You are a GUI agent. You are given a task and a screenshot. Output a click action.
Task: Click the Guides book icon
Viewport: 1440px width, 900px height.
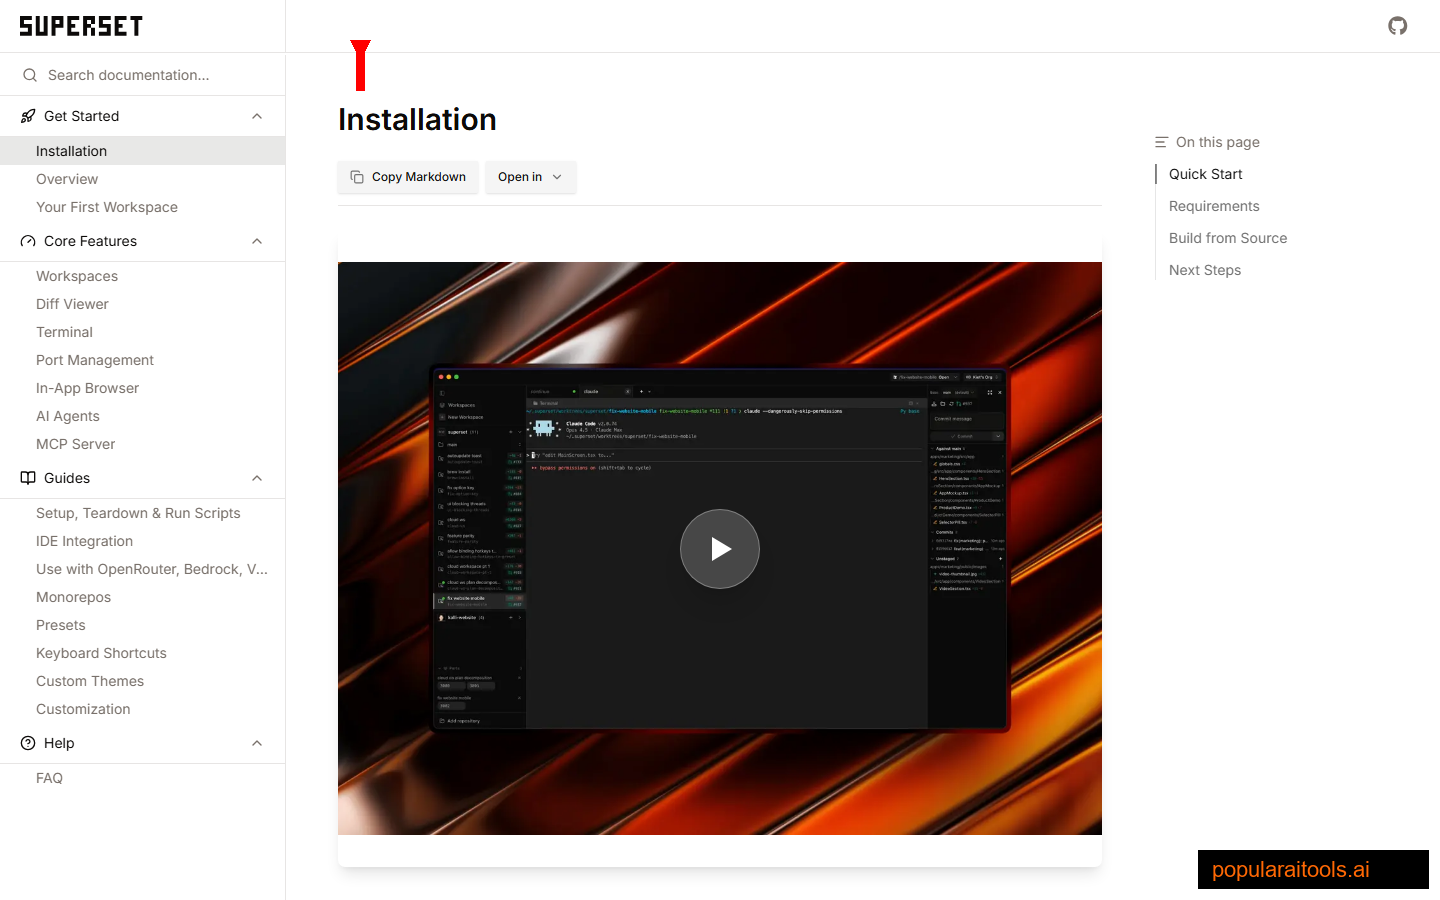pyautogui.click(x=28, y=478)
